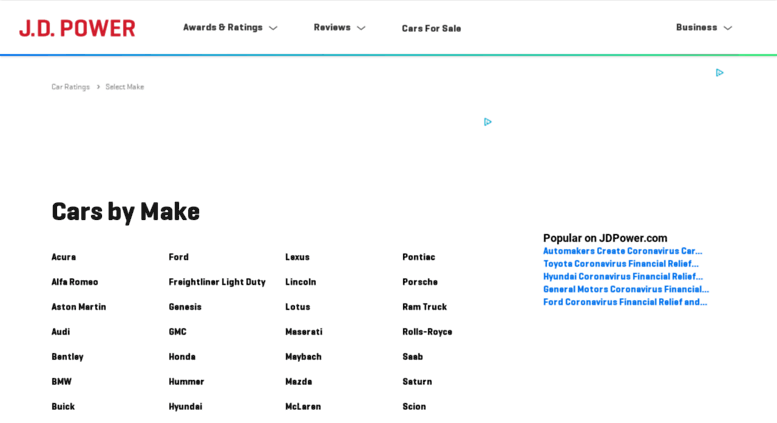Go to Cars For Sale
The height and width of the screenshot is (423, 777).
(431, 28)
